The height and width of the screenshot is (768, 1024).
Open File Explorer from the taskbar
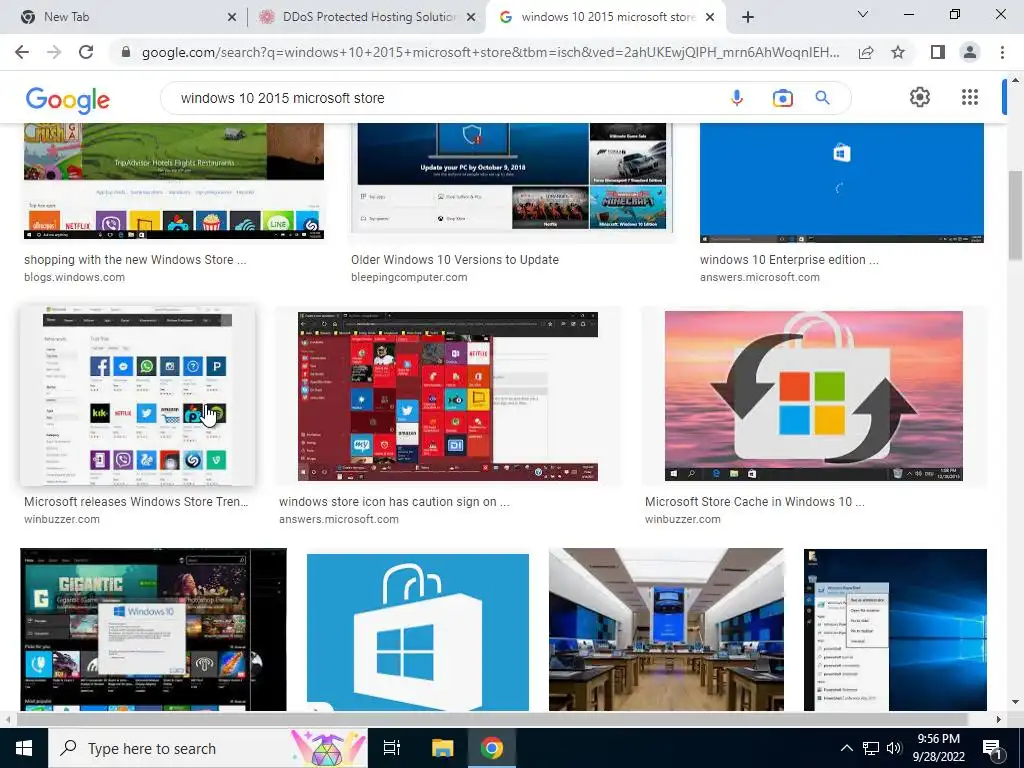click(x=442, y=748)
